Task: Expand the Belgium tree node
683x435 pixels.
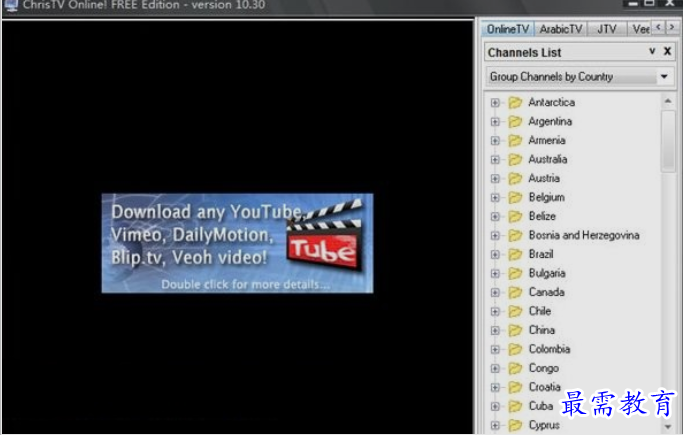Action: pos(495,198)
